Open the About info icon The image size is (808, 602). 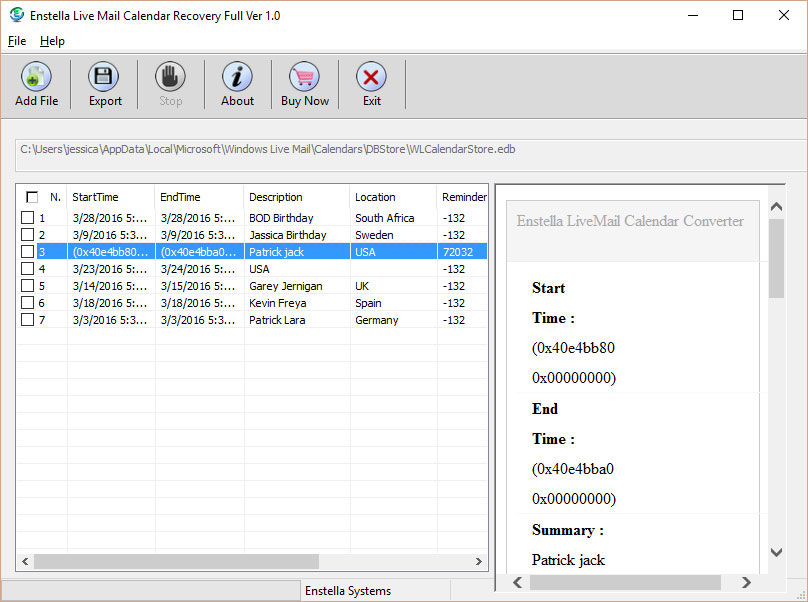tap(237, 78)
